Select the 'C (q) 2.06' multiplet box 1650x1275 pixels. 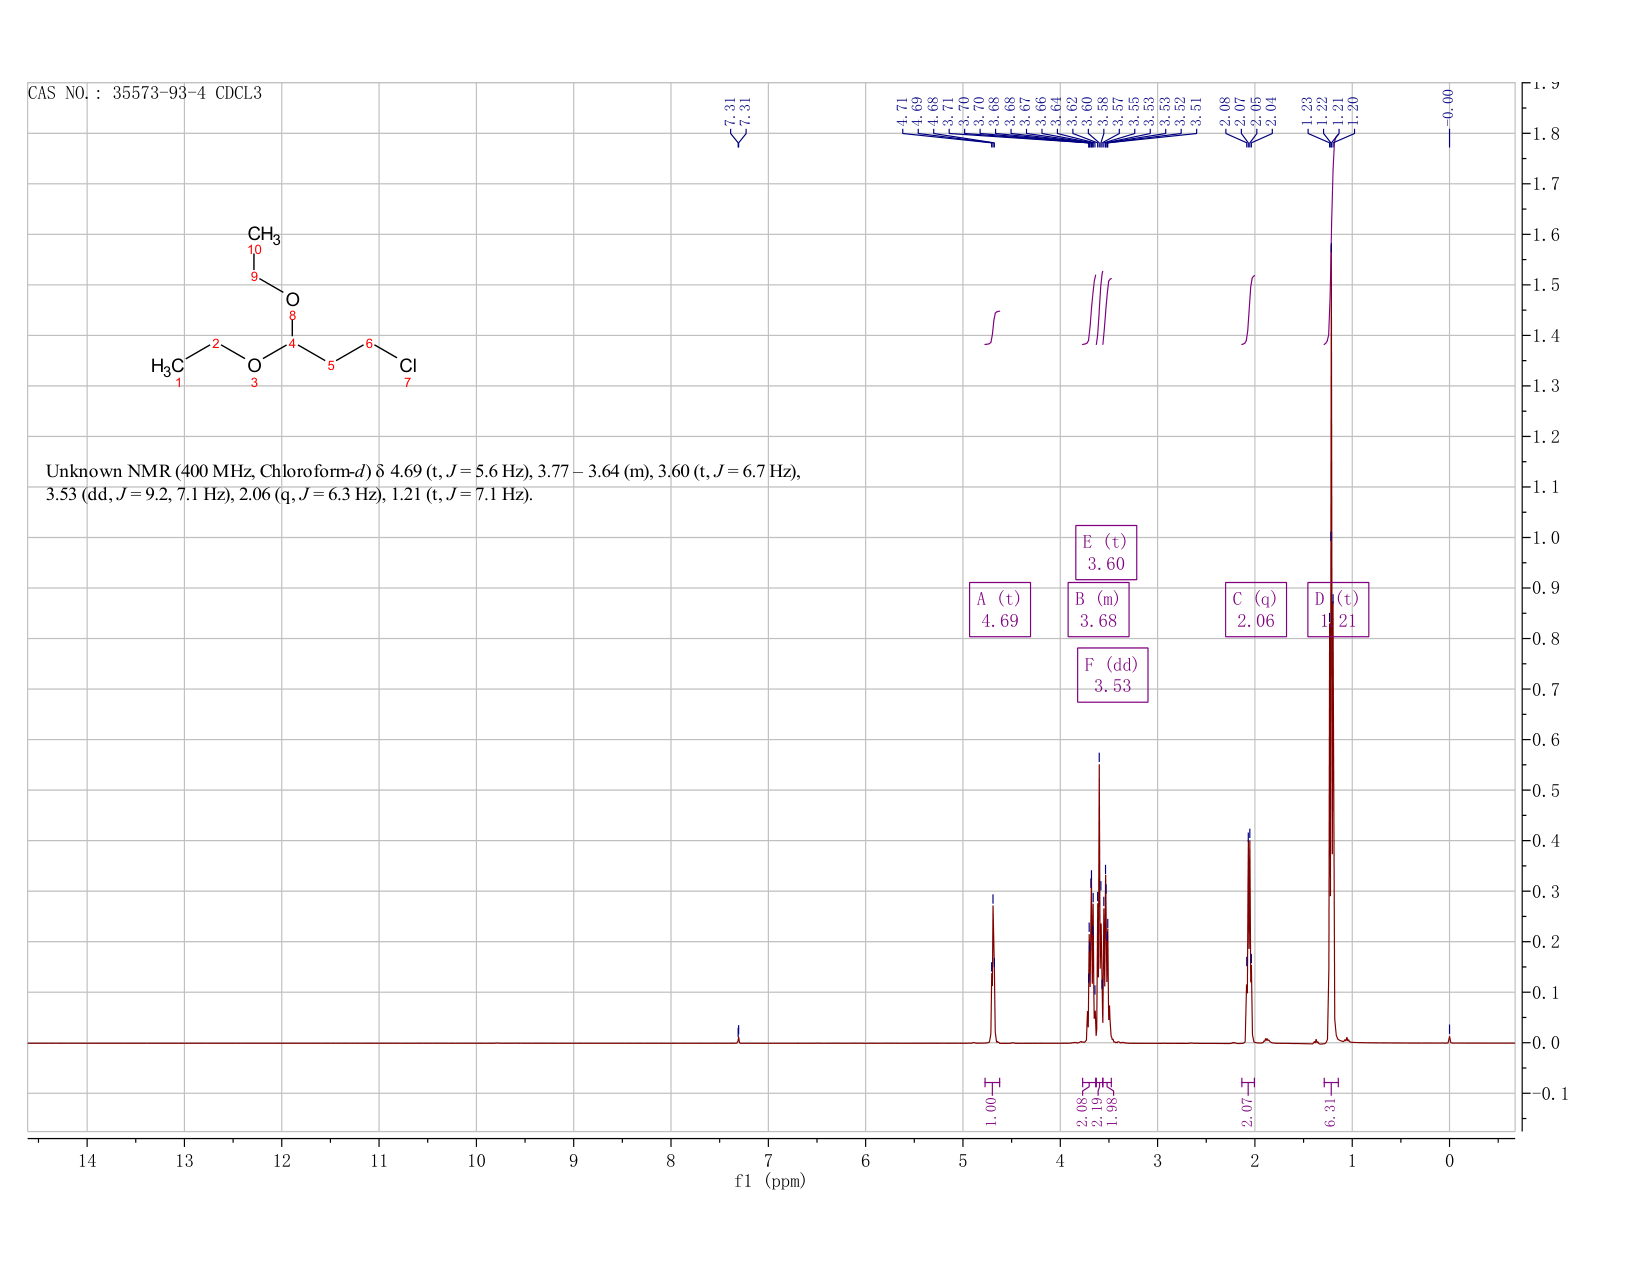coord(1256,610)
